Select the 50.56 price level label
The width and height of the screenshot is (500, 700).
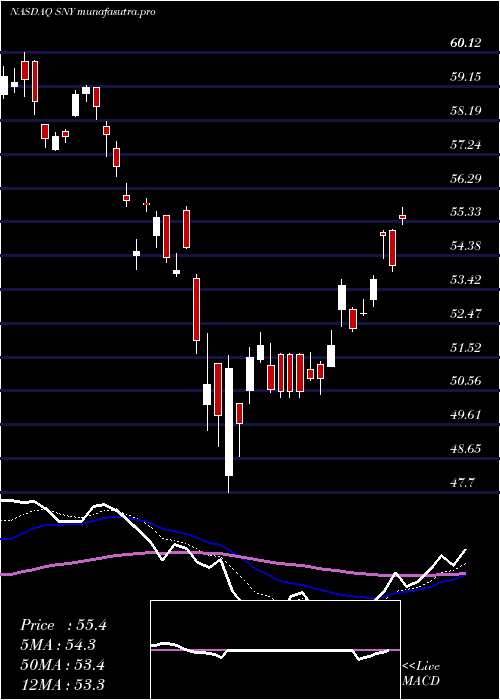[466, 381]
